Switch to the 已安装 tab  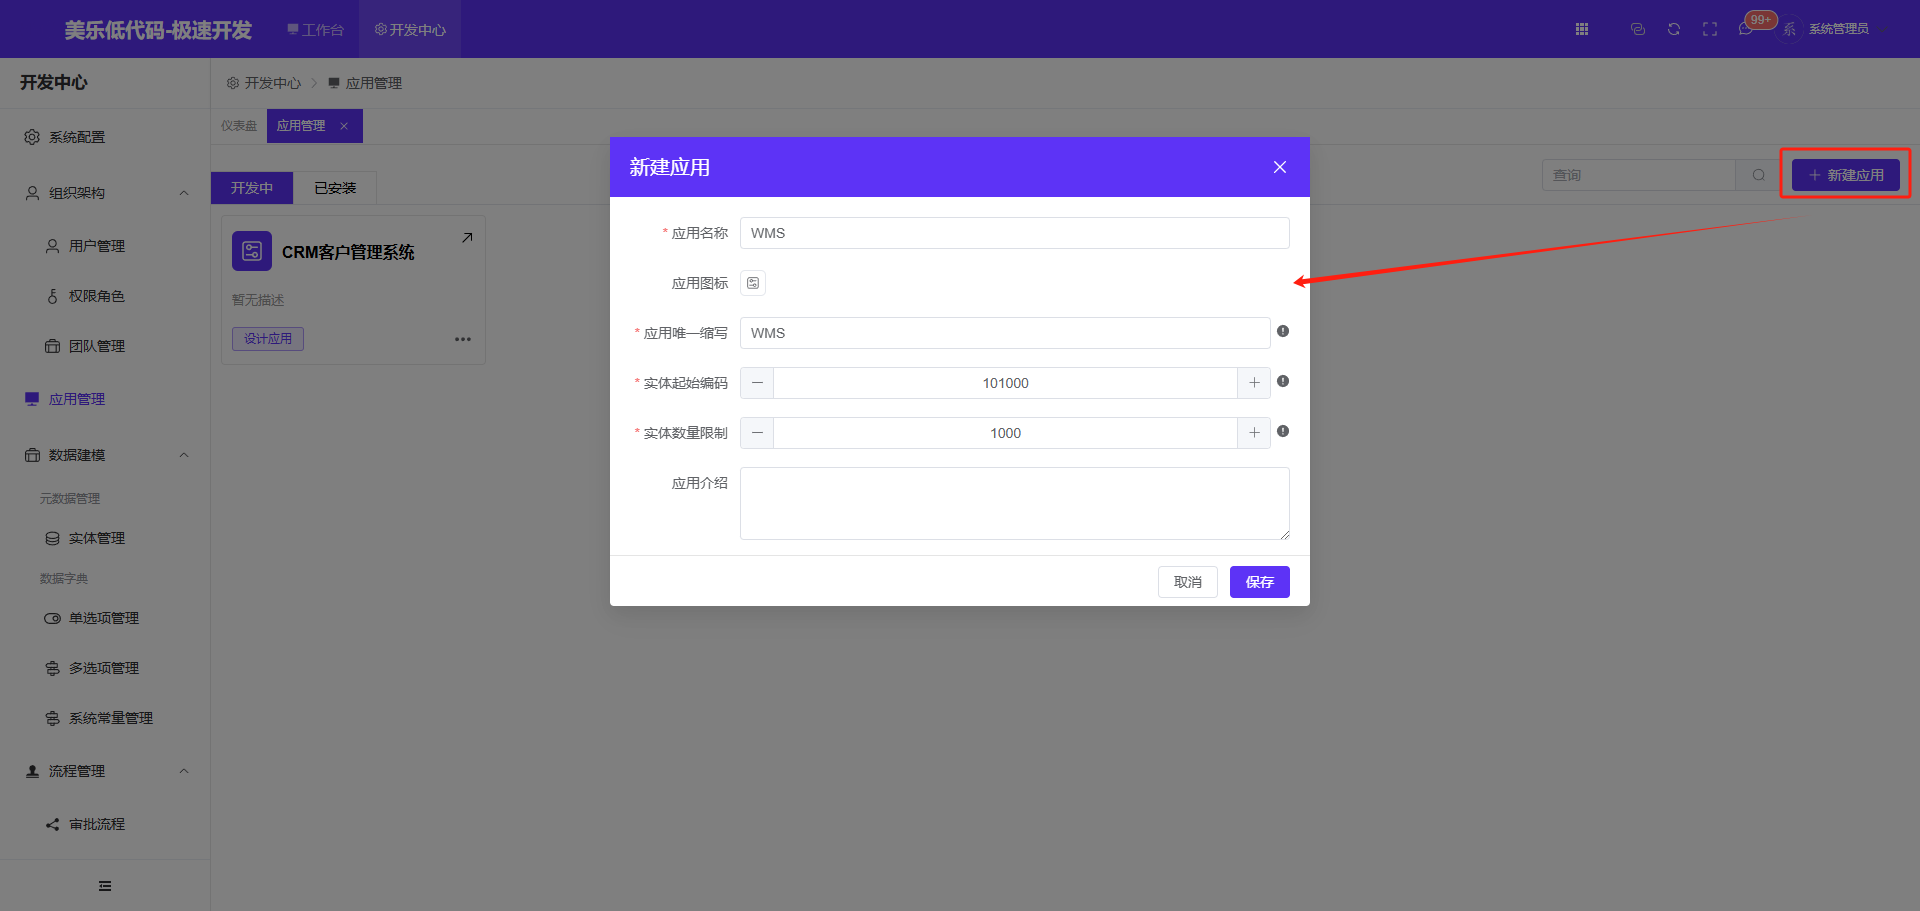(x=335, y=188)
